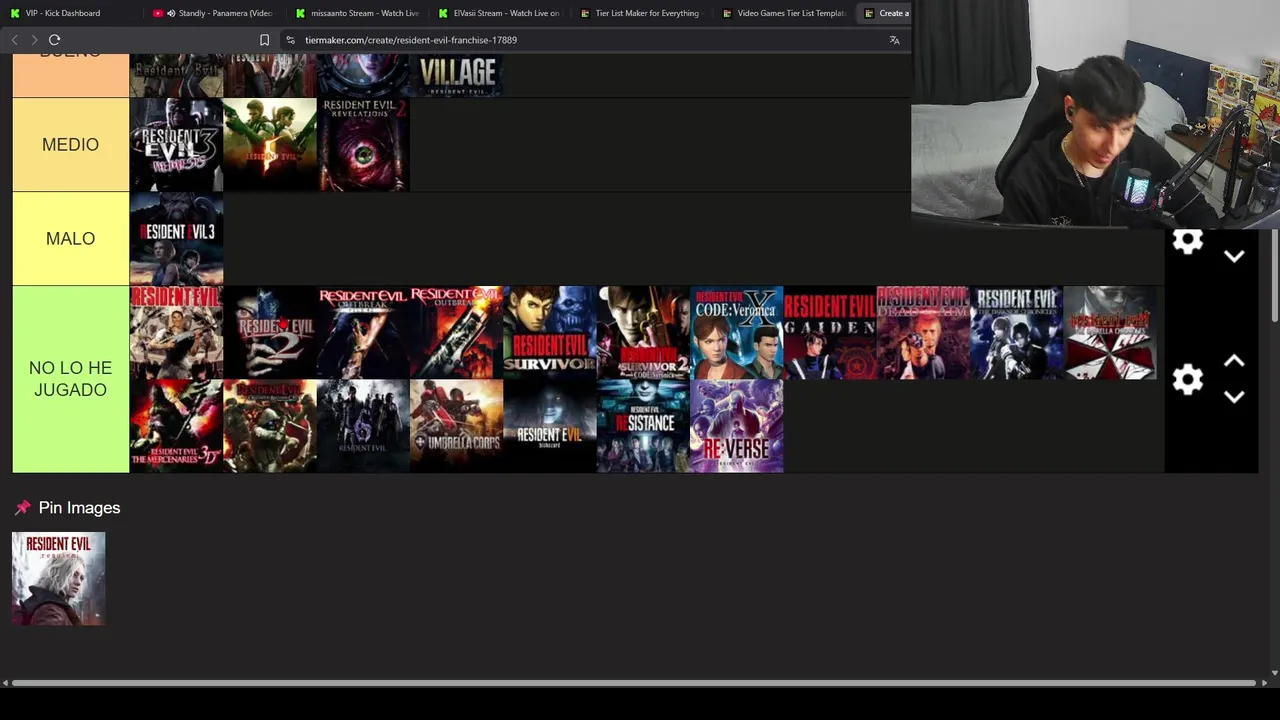Image resolution: width=1280 pixels, height=720 pixels.
Task: Open site info icon beside the URL
Action: tap(290, 40)
